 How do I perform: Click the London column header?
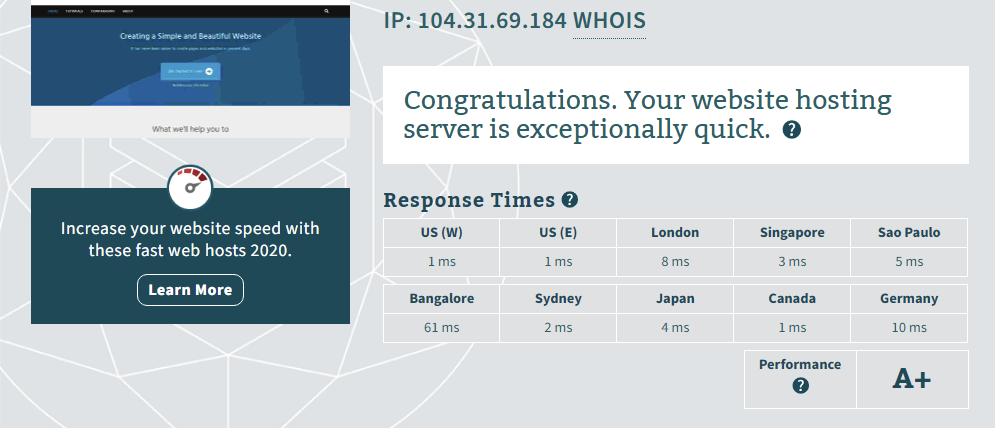click(x=675, y=232)
